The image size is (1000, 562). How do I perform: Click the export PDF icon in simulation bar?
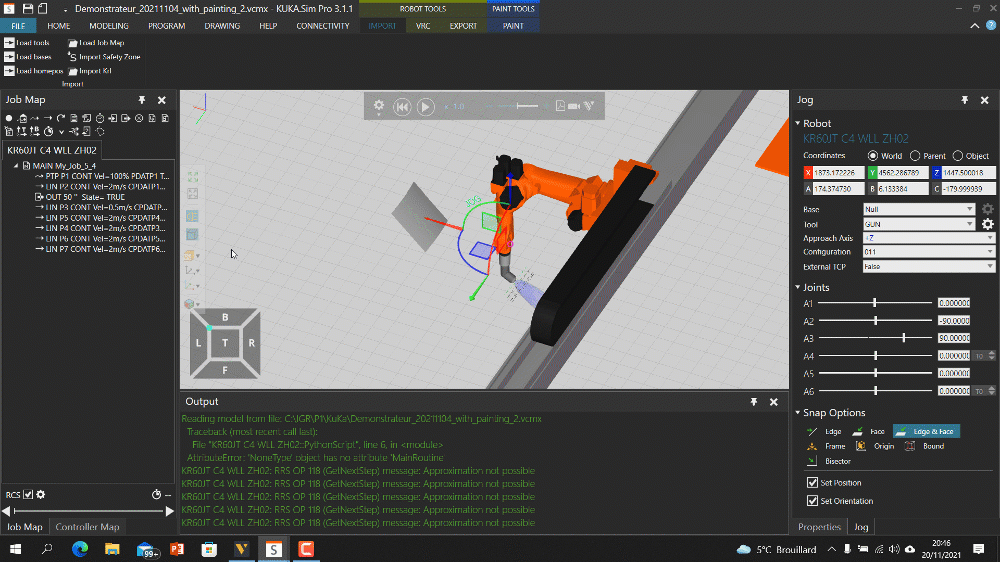560,106
